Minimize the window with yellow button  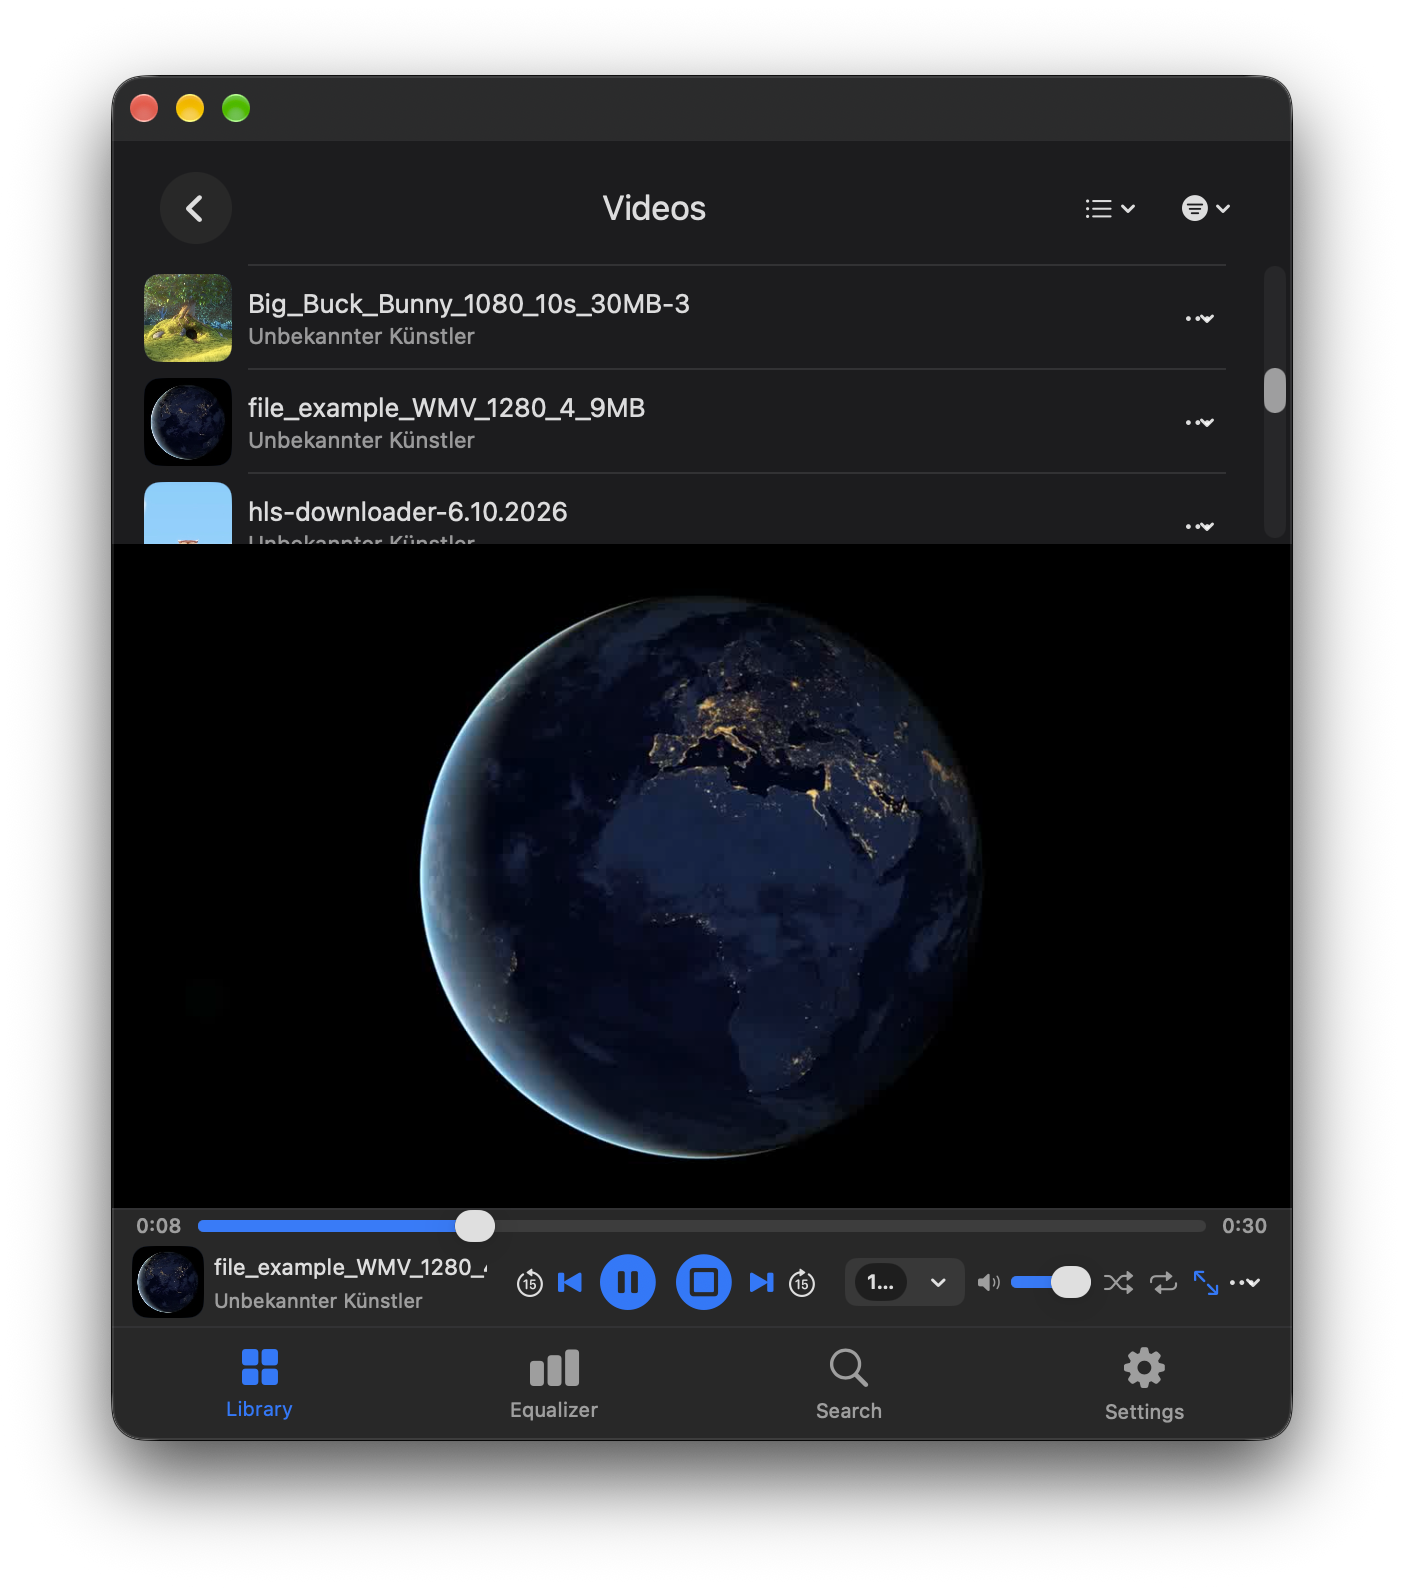click(x=190, y=108)
